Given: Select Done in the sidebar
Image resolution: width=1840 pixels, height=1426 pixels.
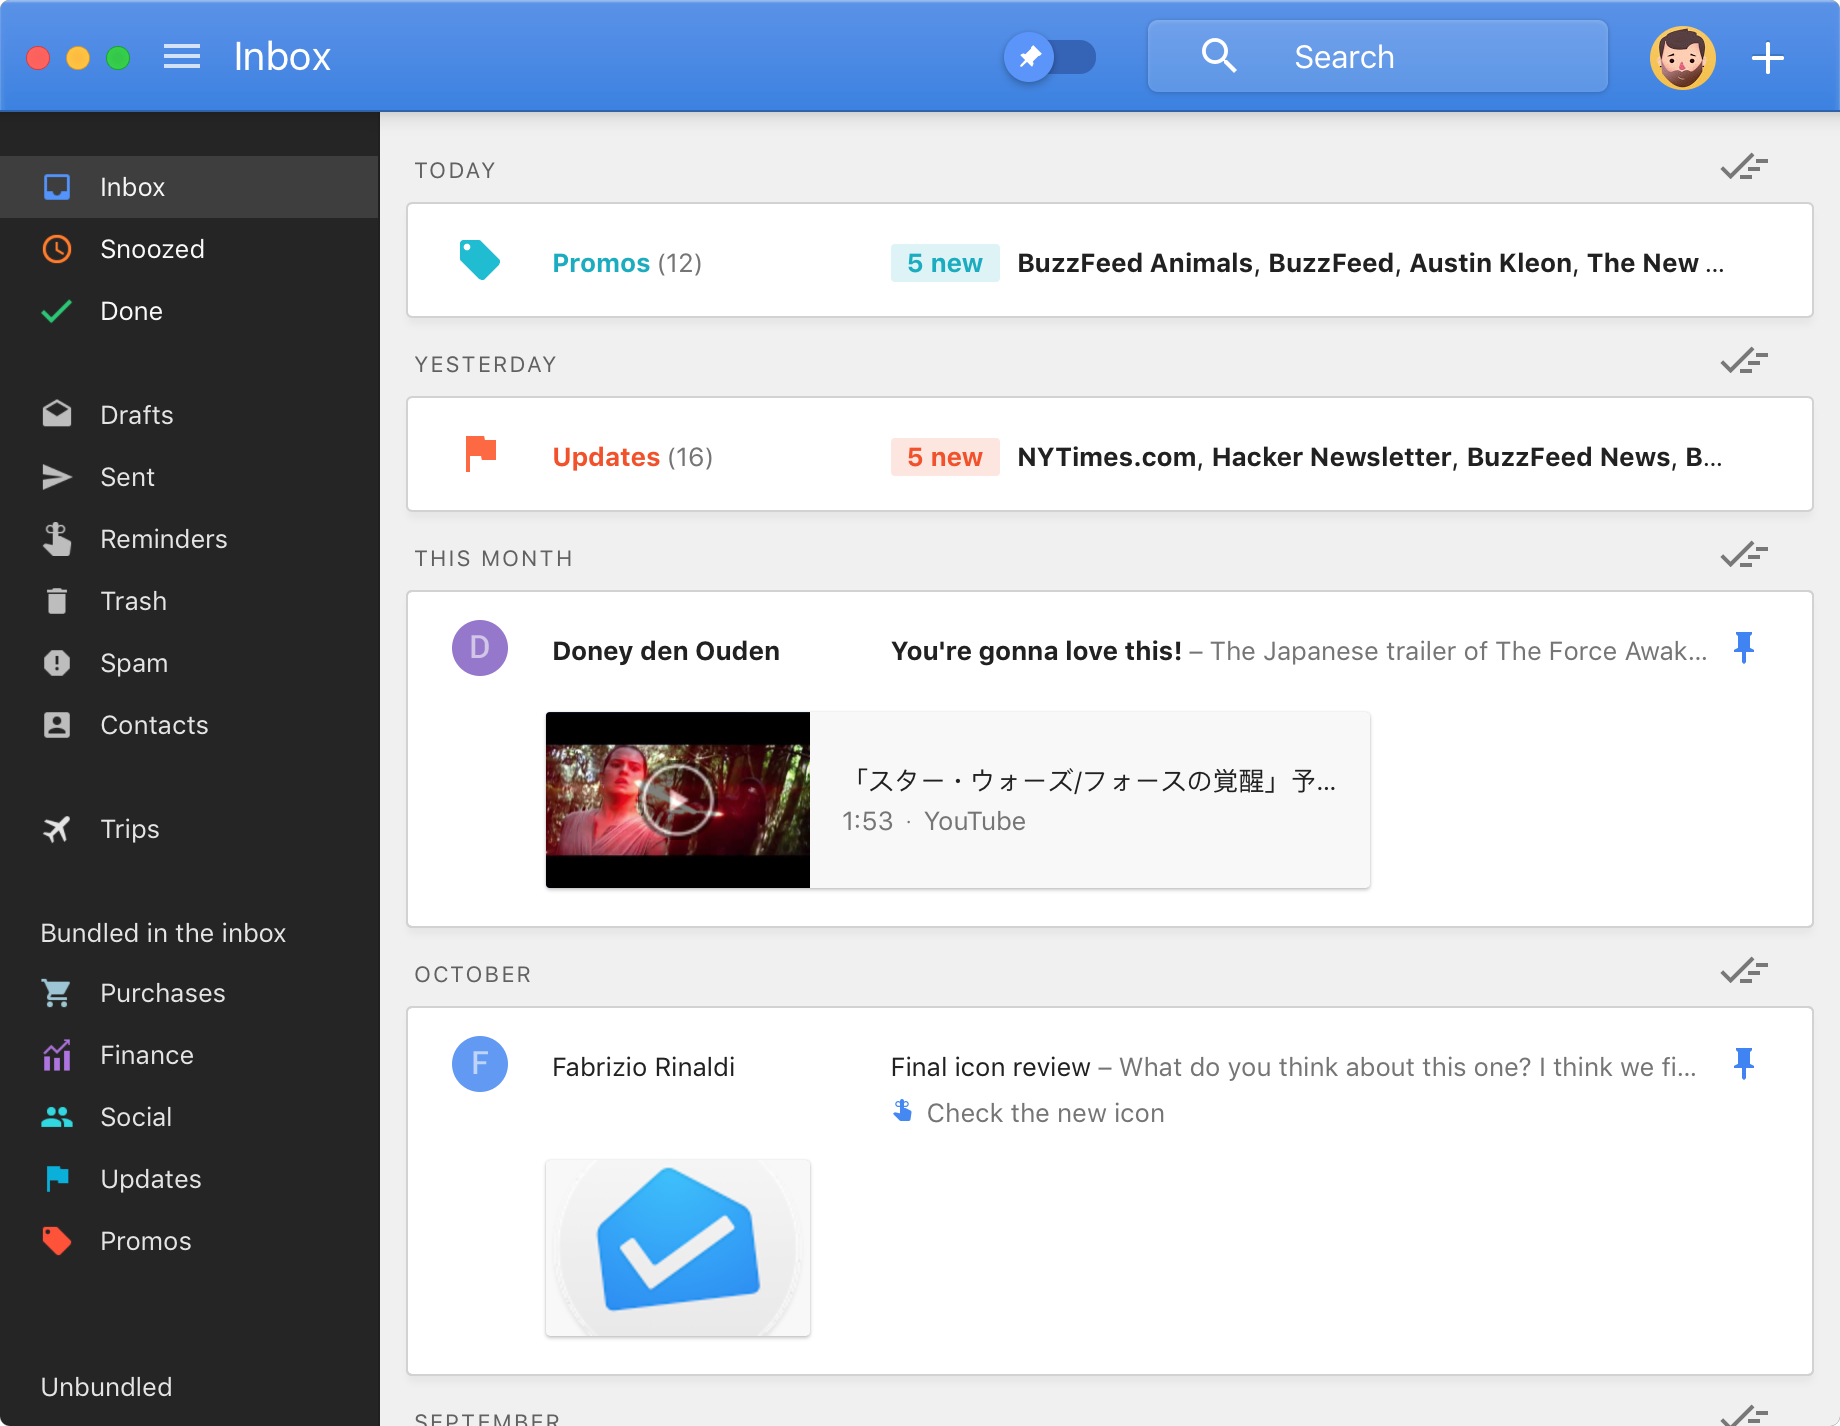Looking at the screenshot, I should coord(131,311).
